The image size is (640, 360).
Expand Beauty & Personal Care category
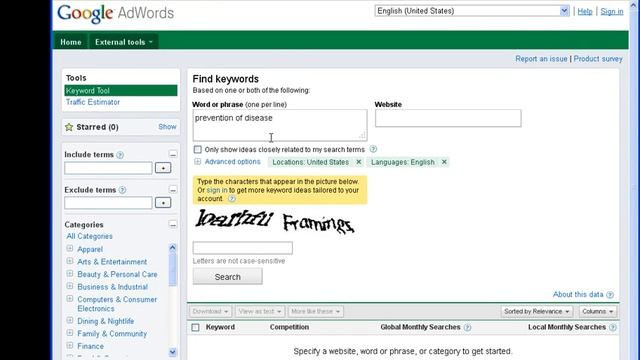(70, 273)
